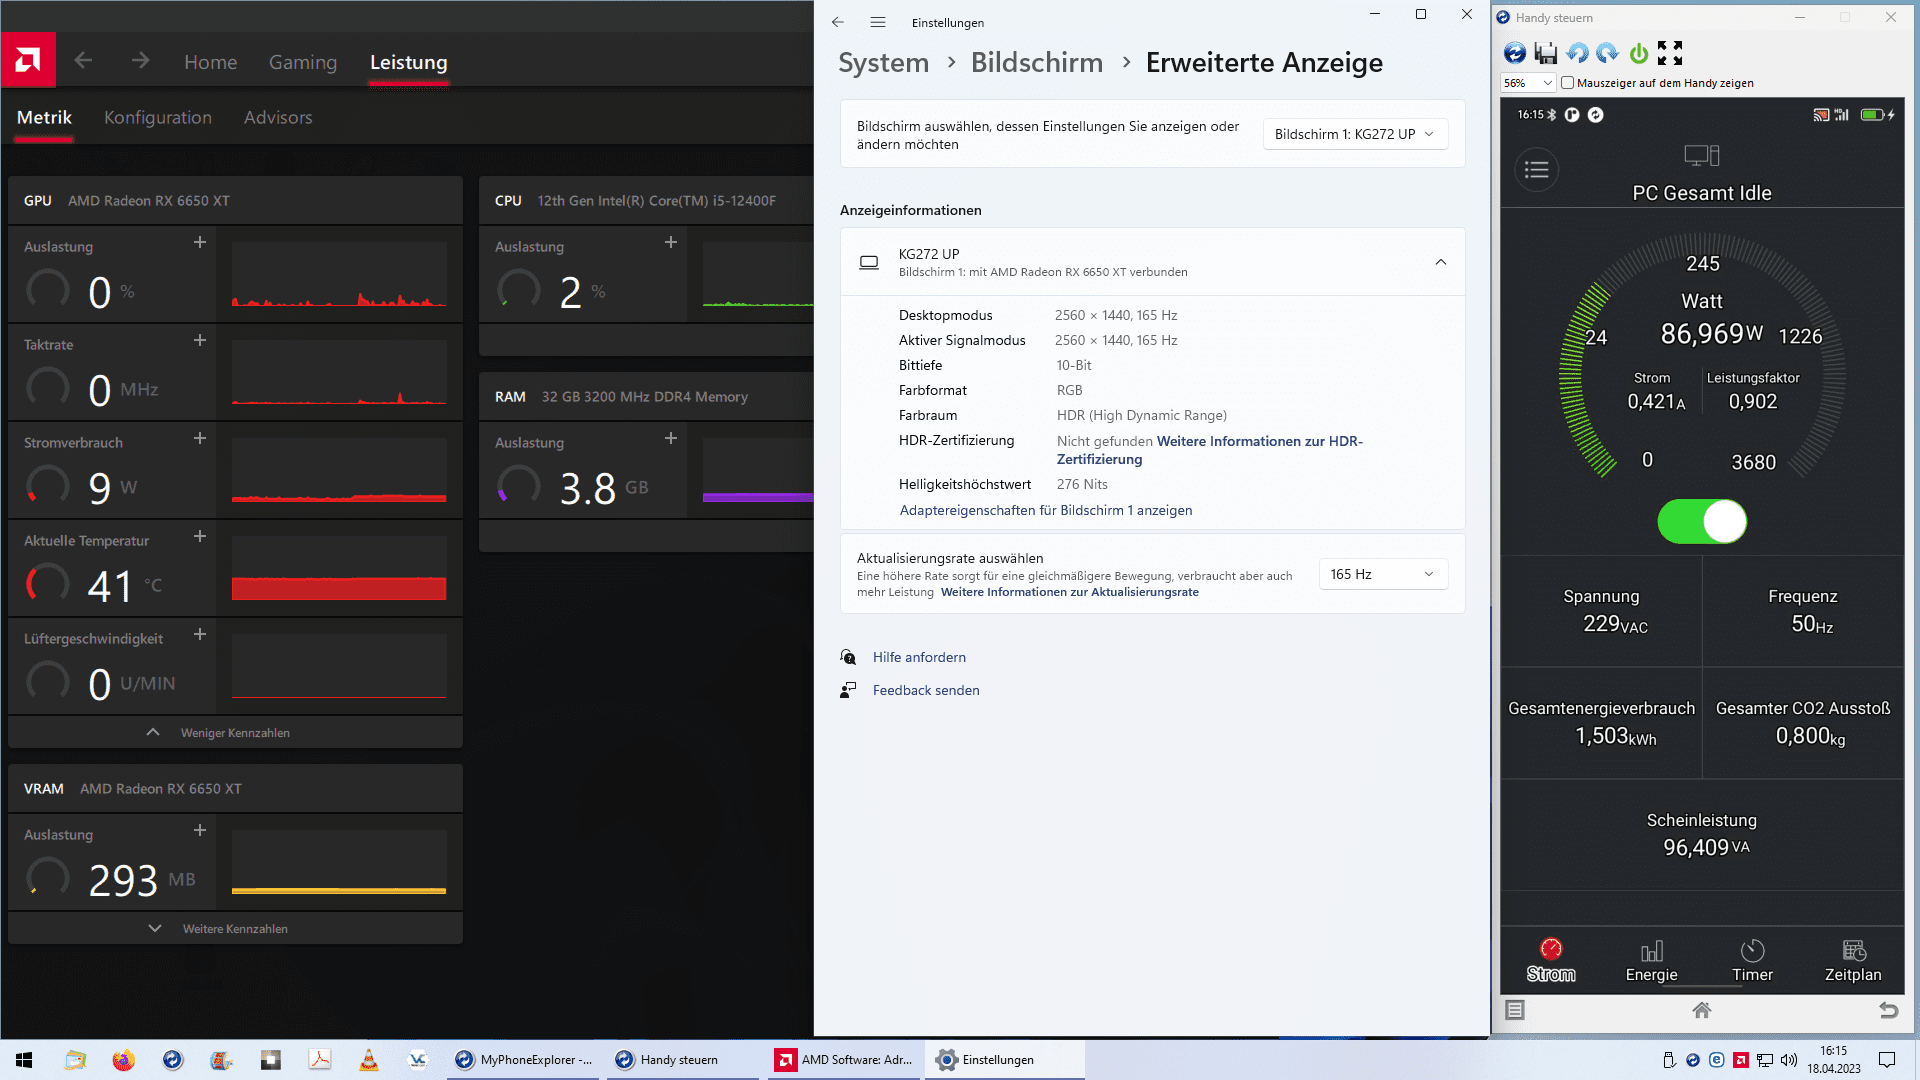Click the AMD logo icon
The height and width of the screenshot is (1080, 1920).
pos(28,61)
